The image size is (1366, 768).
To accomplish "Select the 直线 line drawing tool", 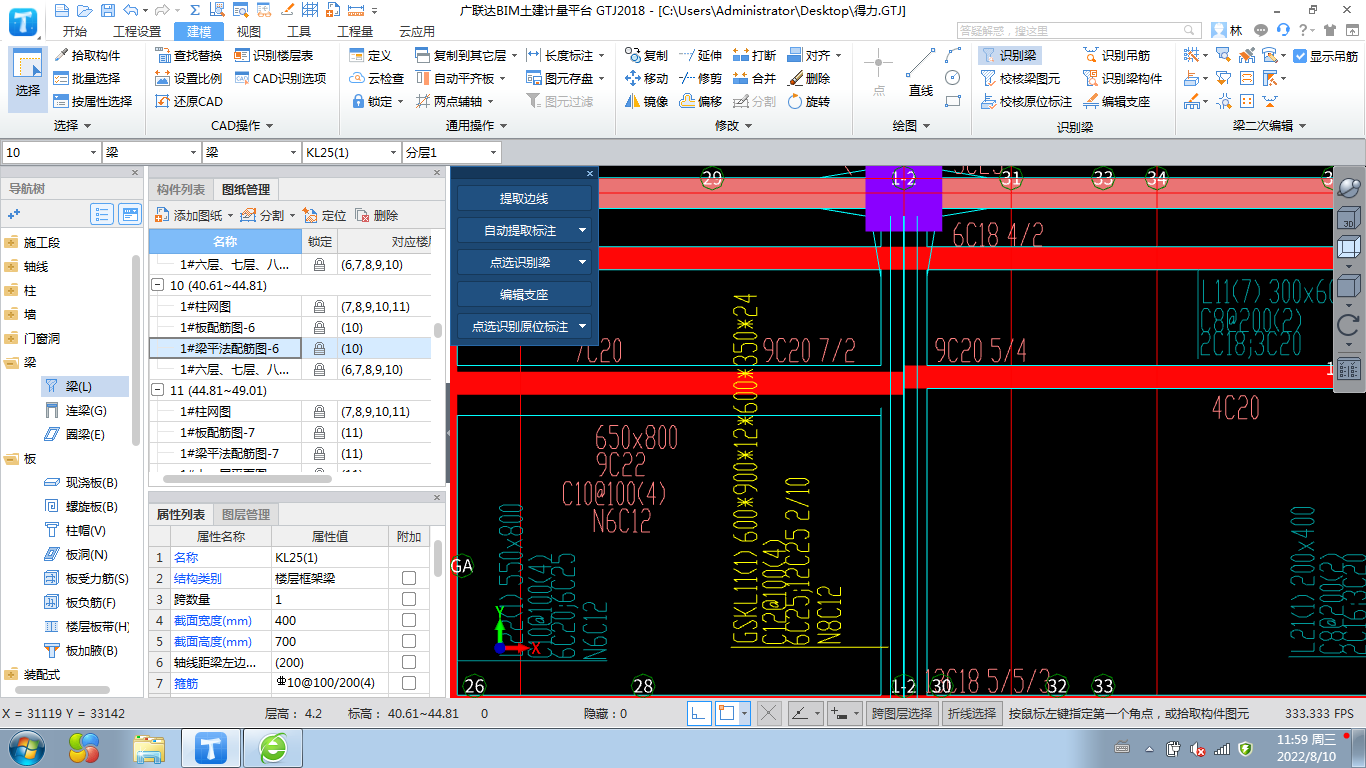I will pos(921,72).
